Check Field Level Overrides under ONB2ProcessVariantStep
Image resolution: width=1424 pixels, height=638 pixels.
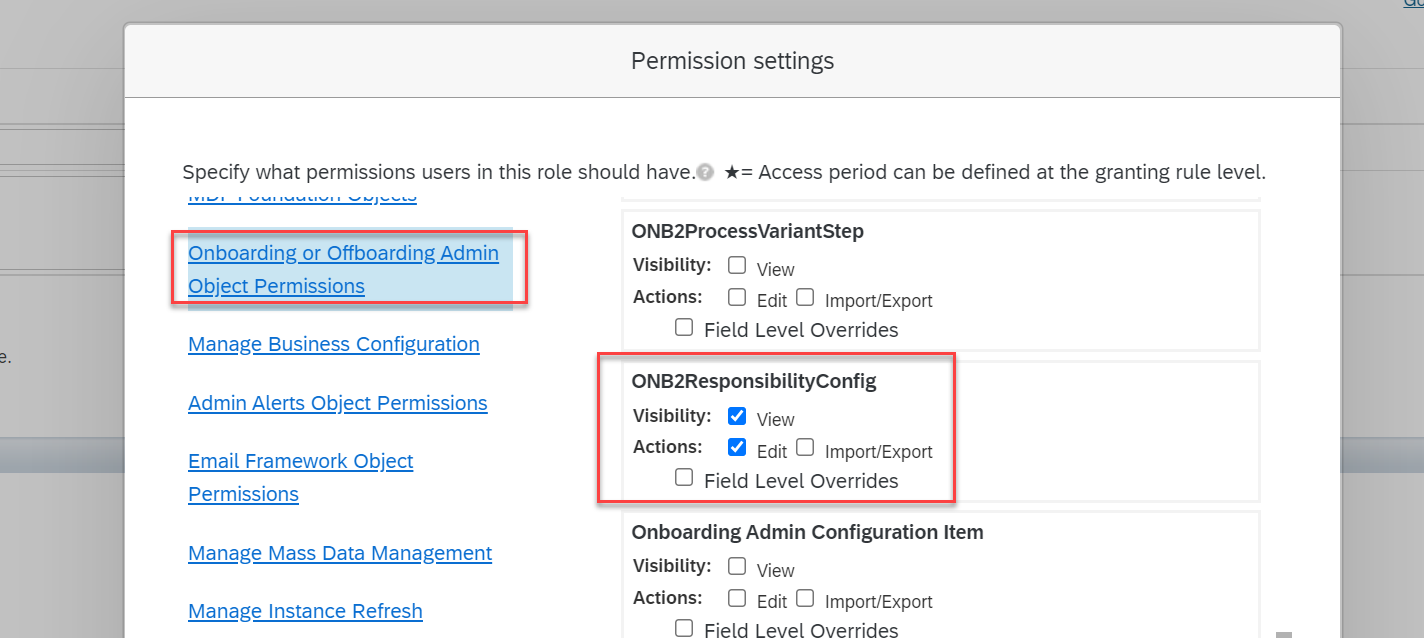click(684, 326)
